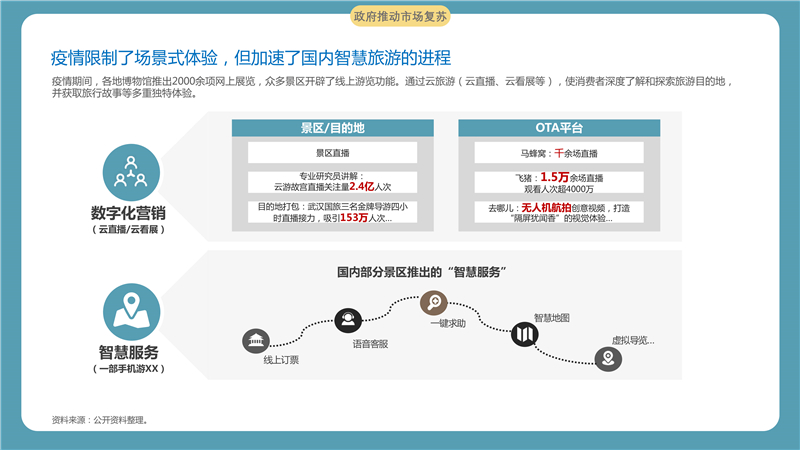Click the 景区直播 box
Viewport: 800px width, 450px height.
click(x=333, y=153)
